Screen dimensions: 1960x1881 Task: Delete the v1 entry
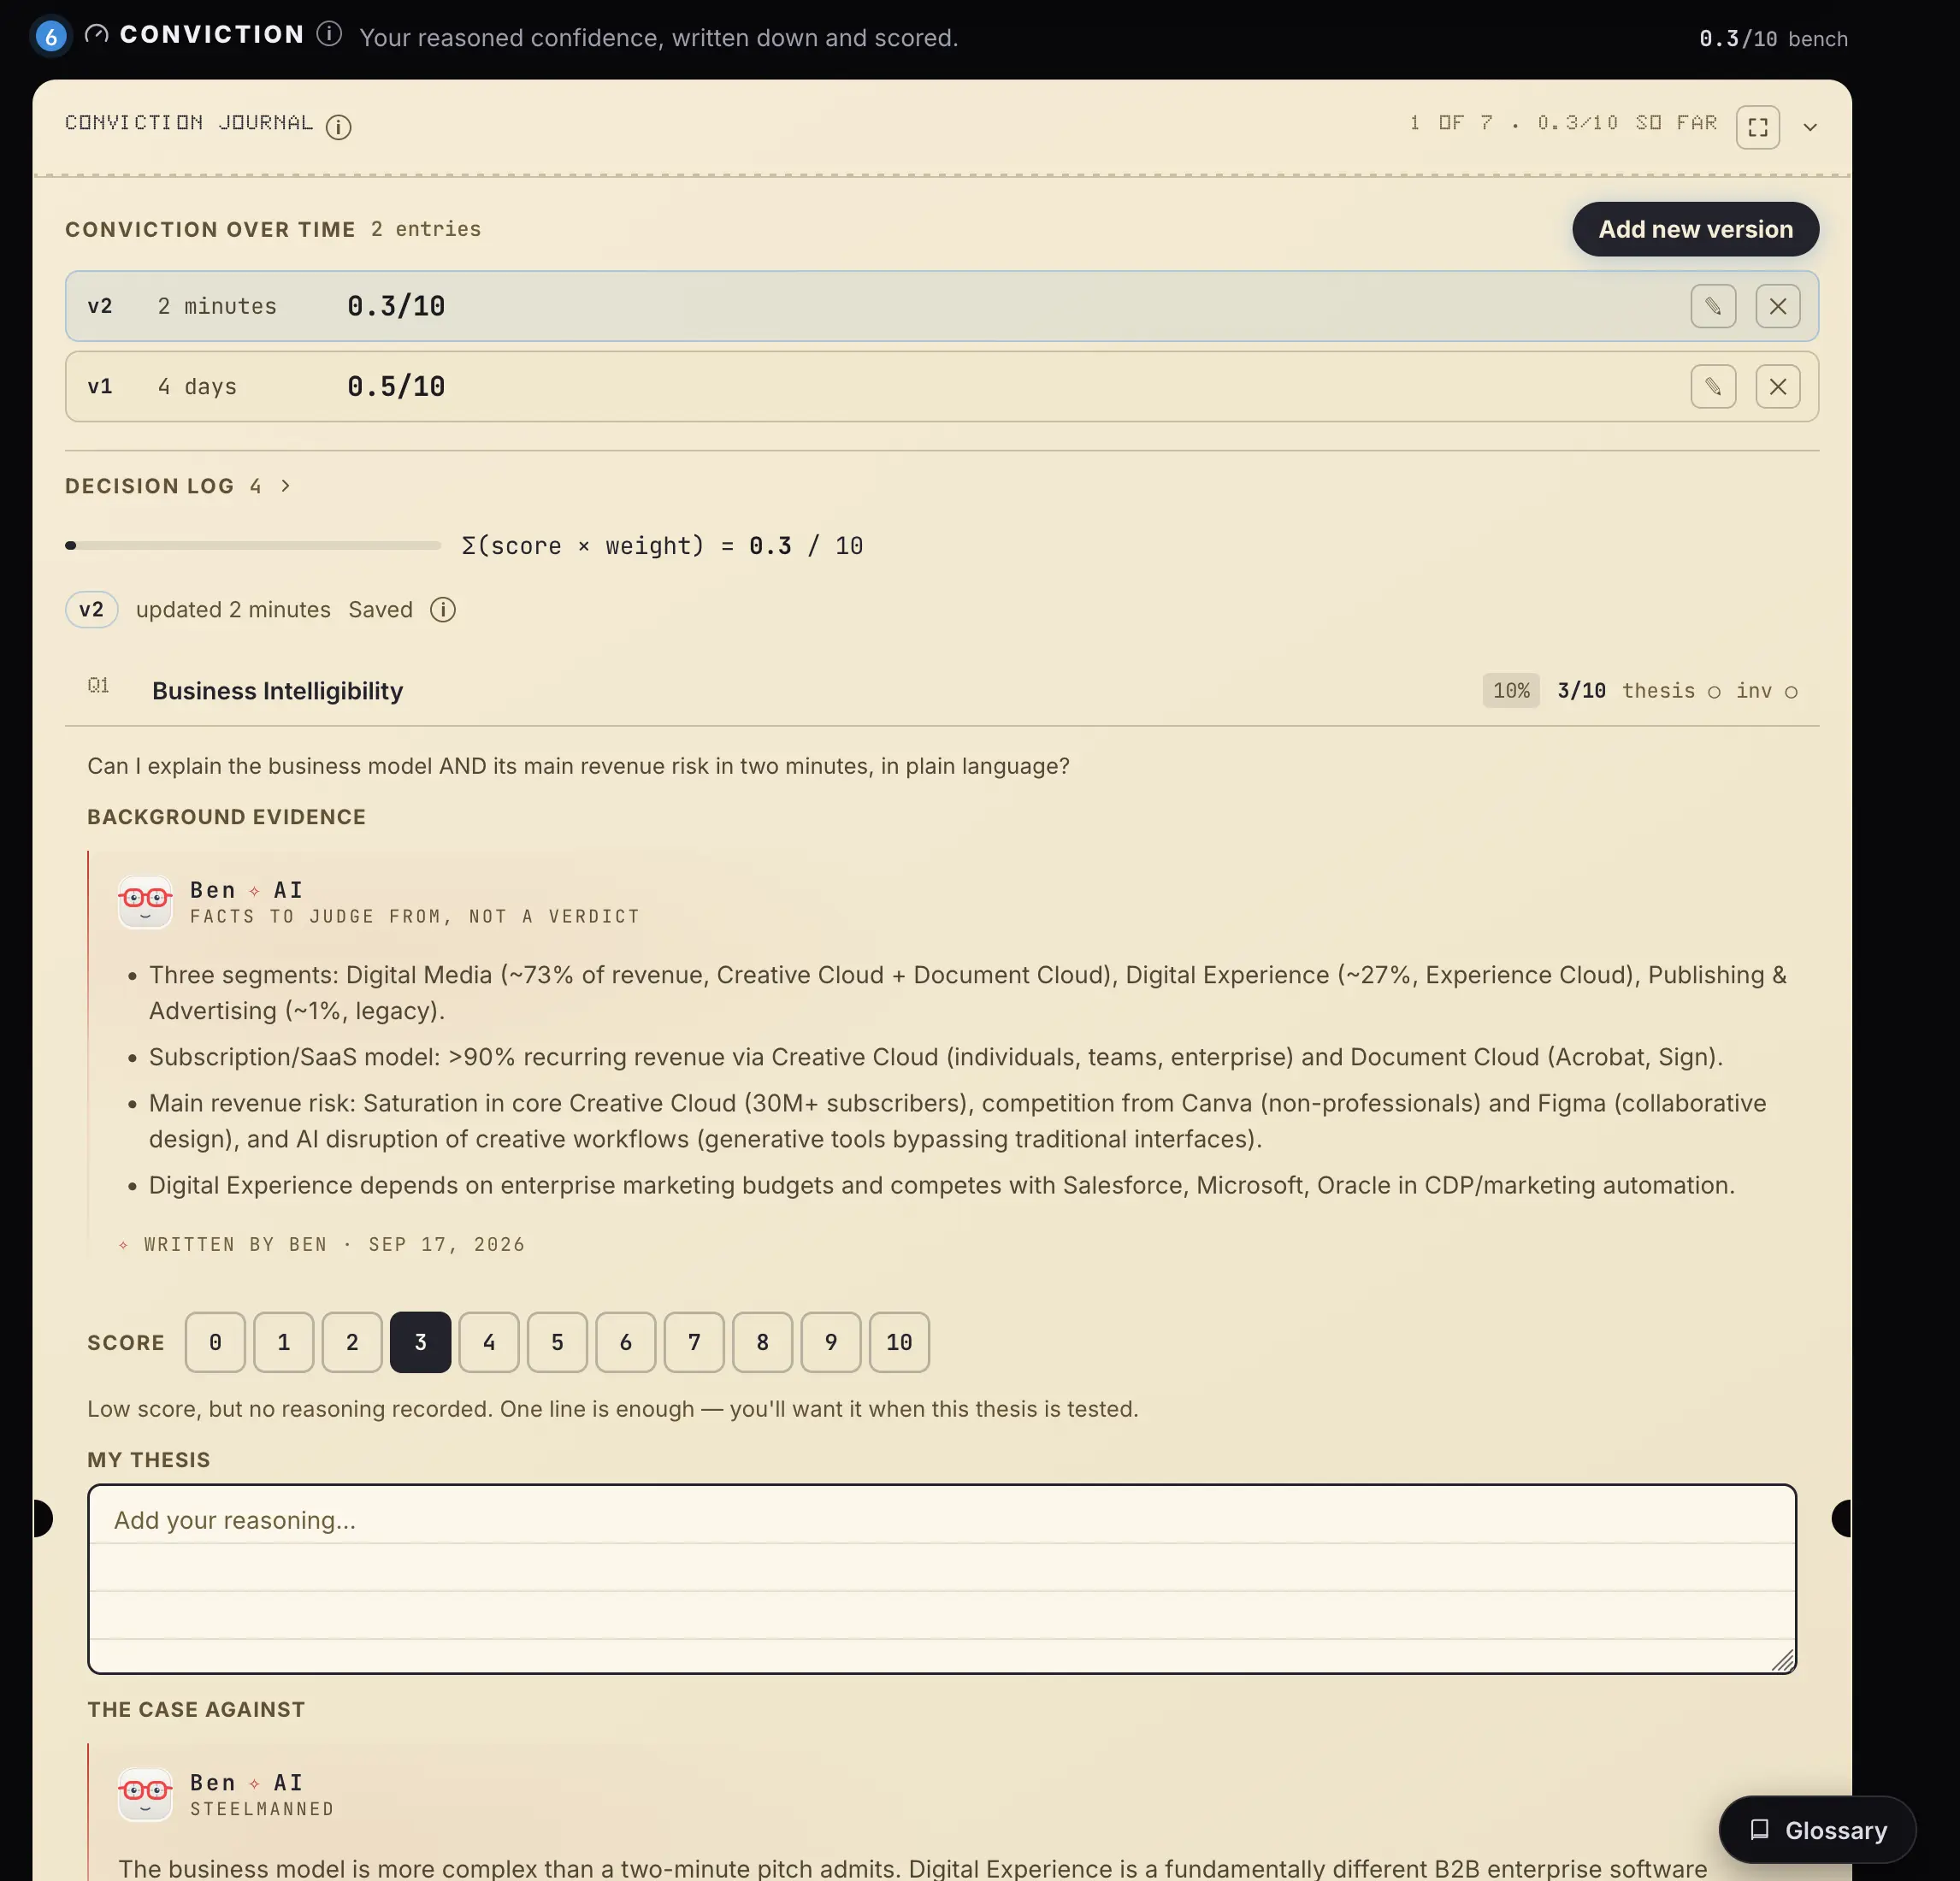(x=1777, y=387)
